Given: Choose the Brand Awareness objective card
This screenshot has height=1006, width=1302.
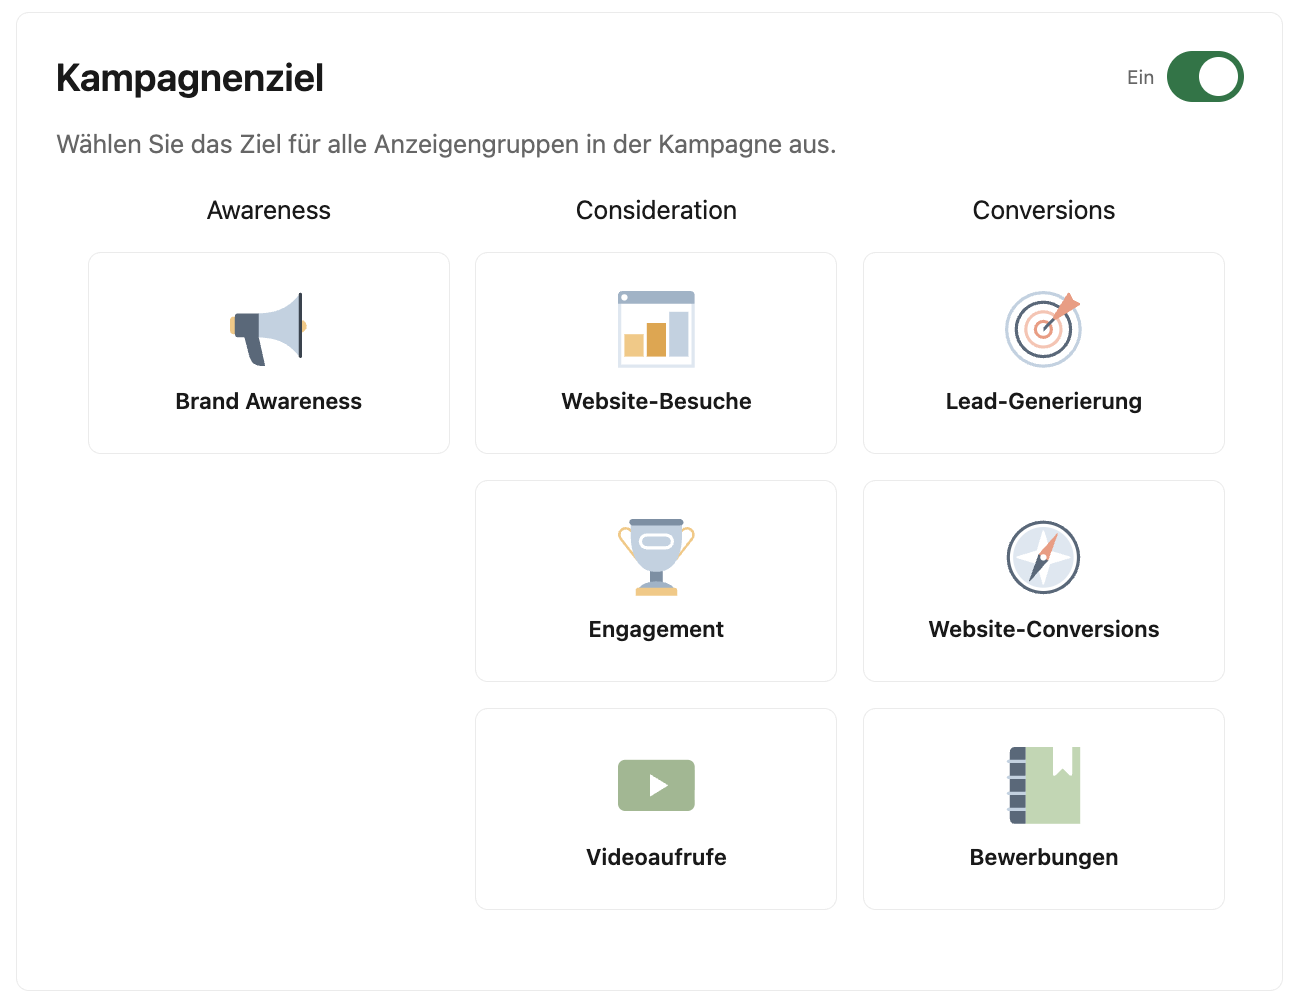Looking at the screenshot, I should tap(269, 353).
